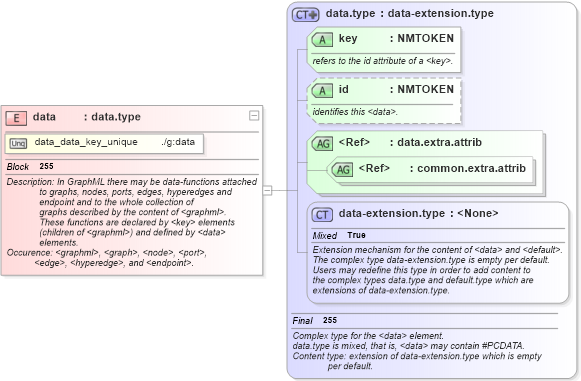This screenshot has height=381, width=581.
Task: Click the Unq unique constraint icon
Action: coord(19,143)
